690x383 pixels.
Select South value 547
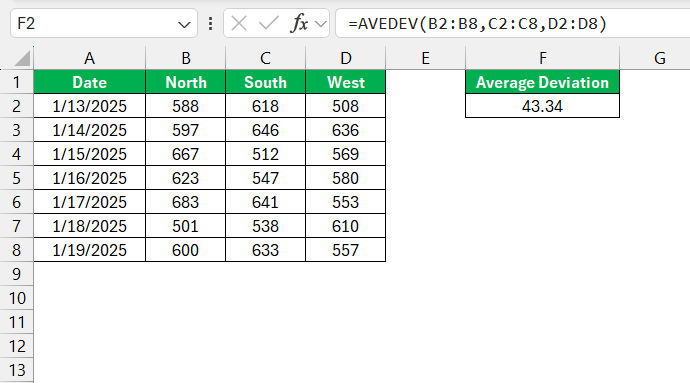tap(265, 178)
